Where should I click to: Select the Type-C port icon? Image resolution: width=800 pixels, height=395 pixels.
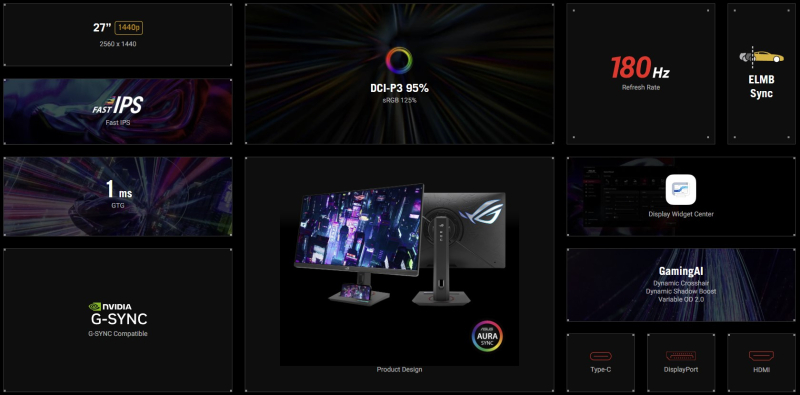coord(601,356)
